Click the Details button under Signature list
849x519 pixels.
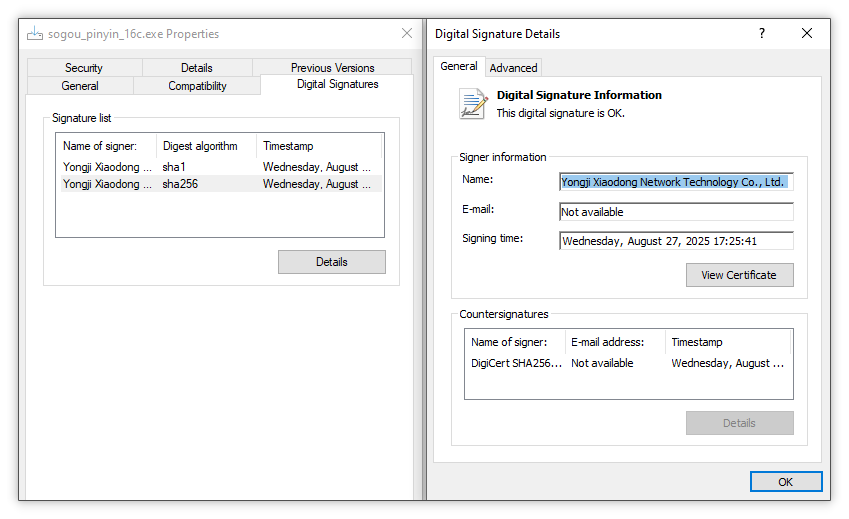[331, 262]
